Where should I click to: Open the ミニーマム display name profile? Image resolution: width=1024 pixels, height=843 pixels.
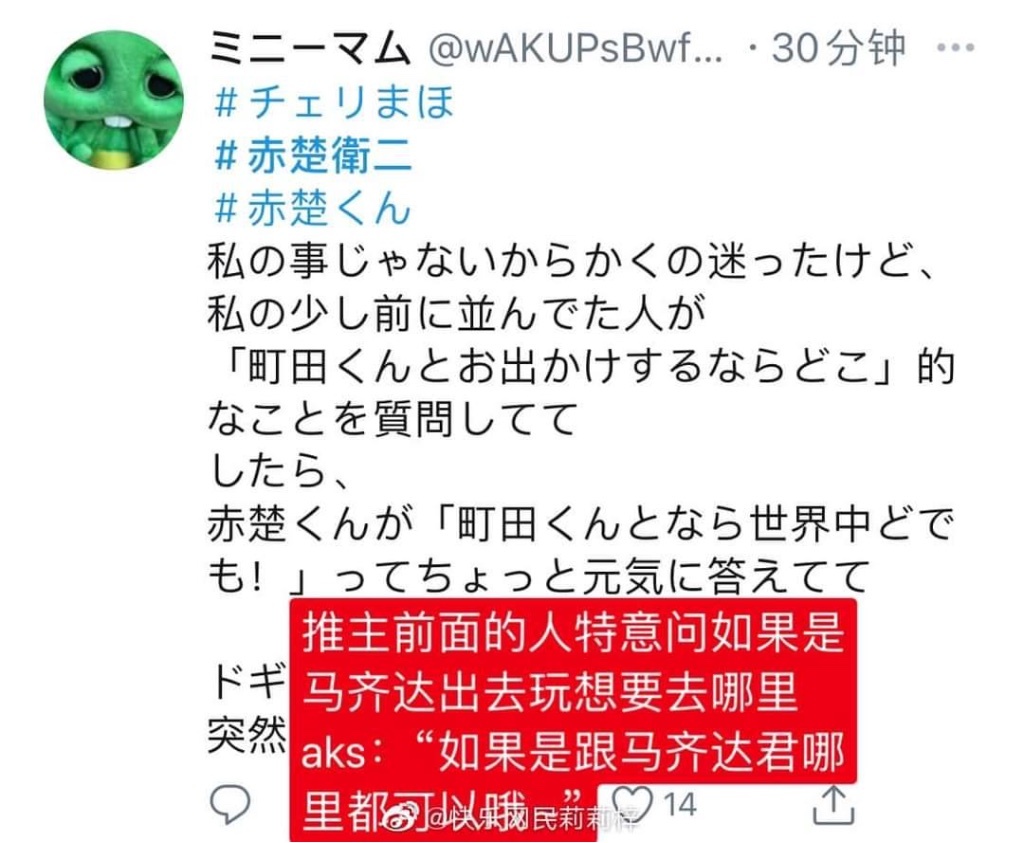click(310, 48)
